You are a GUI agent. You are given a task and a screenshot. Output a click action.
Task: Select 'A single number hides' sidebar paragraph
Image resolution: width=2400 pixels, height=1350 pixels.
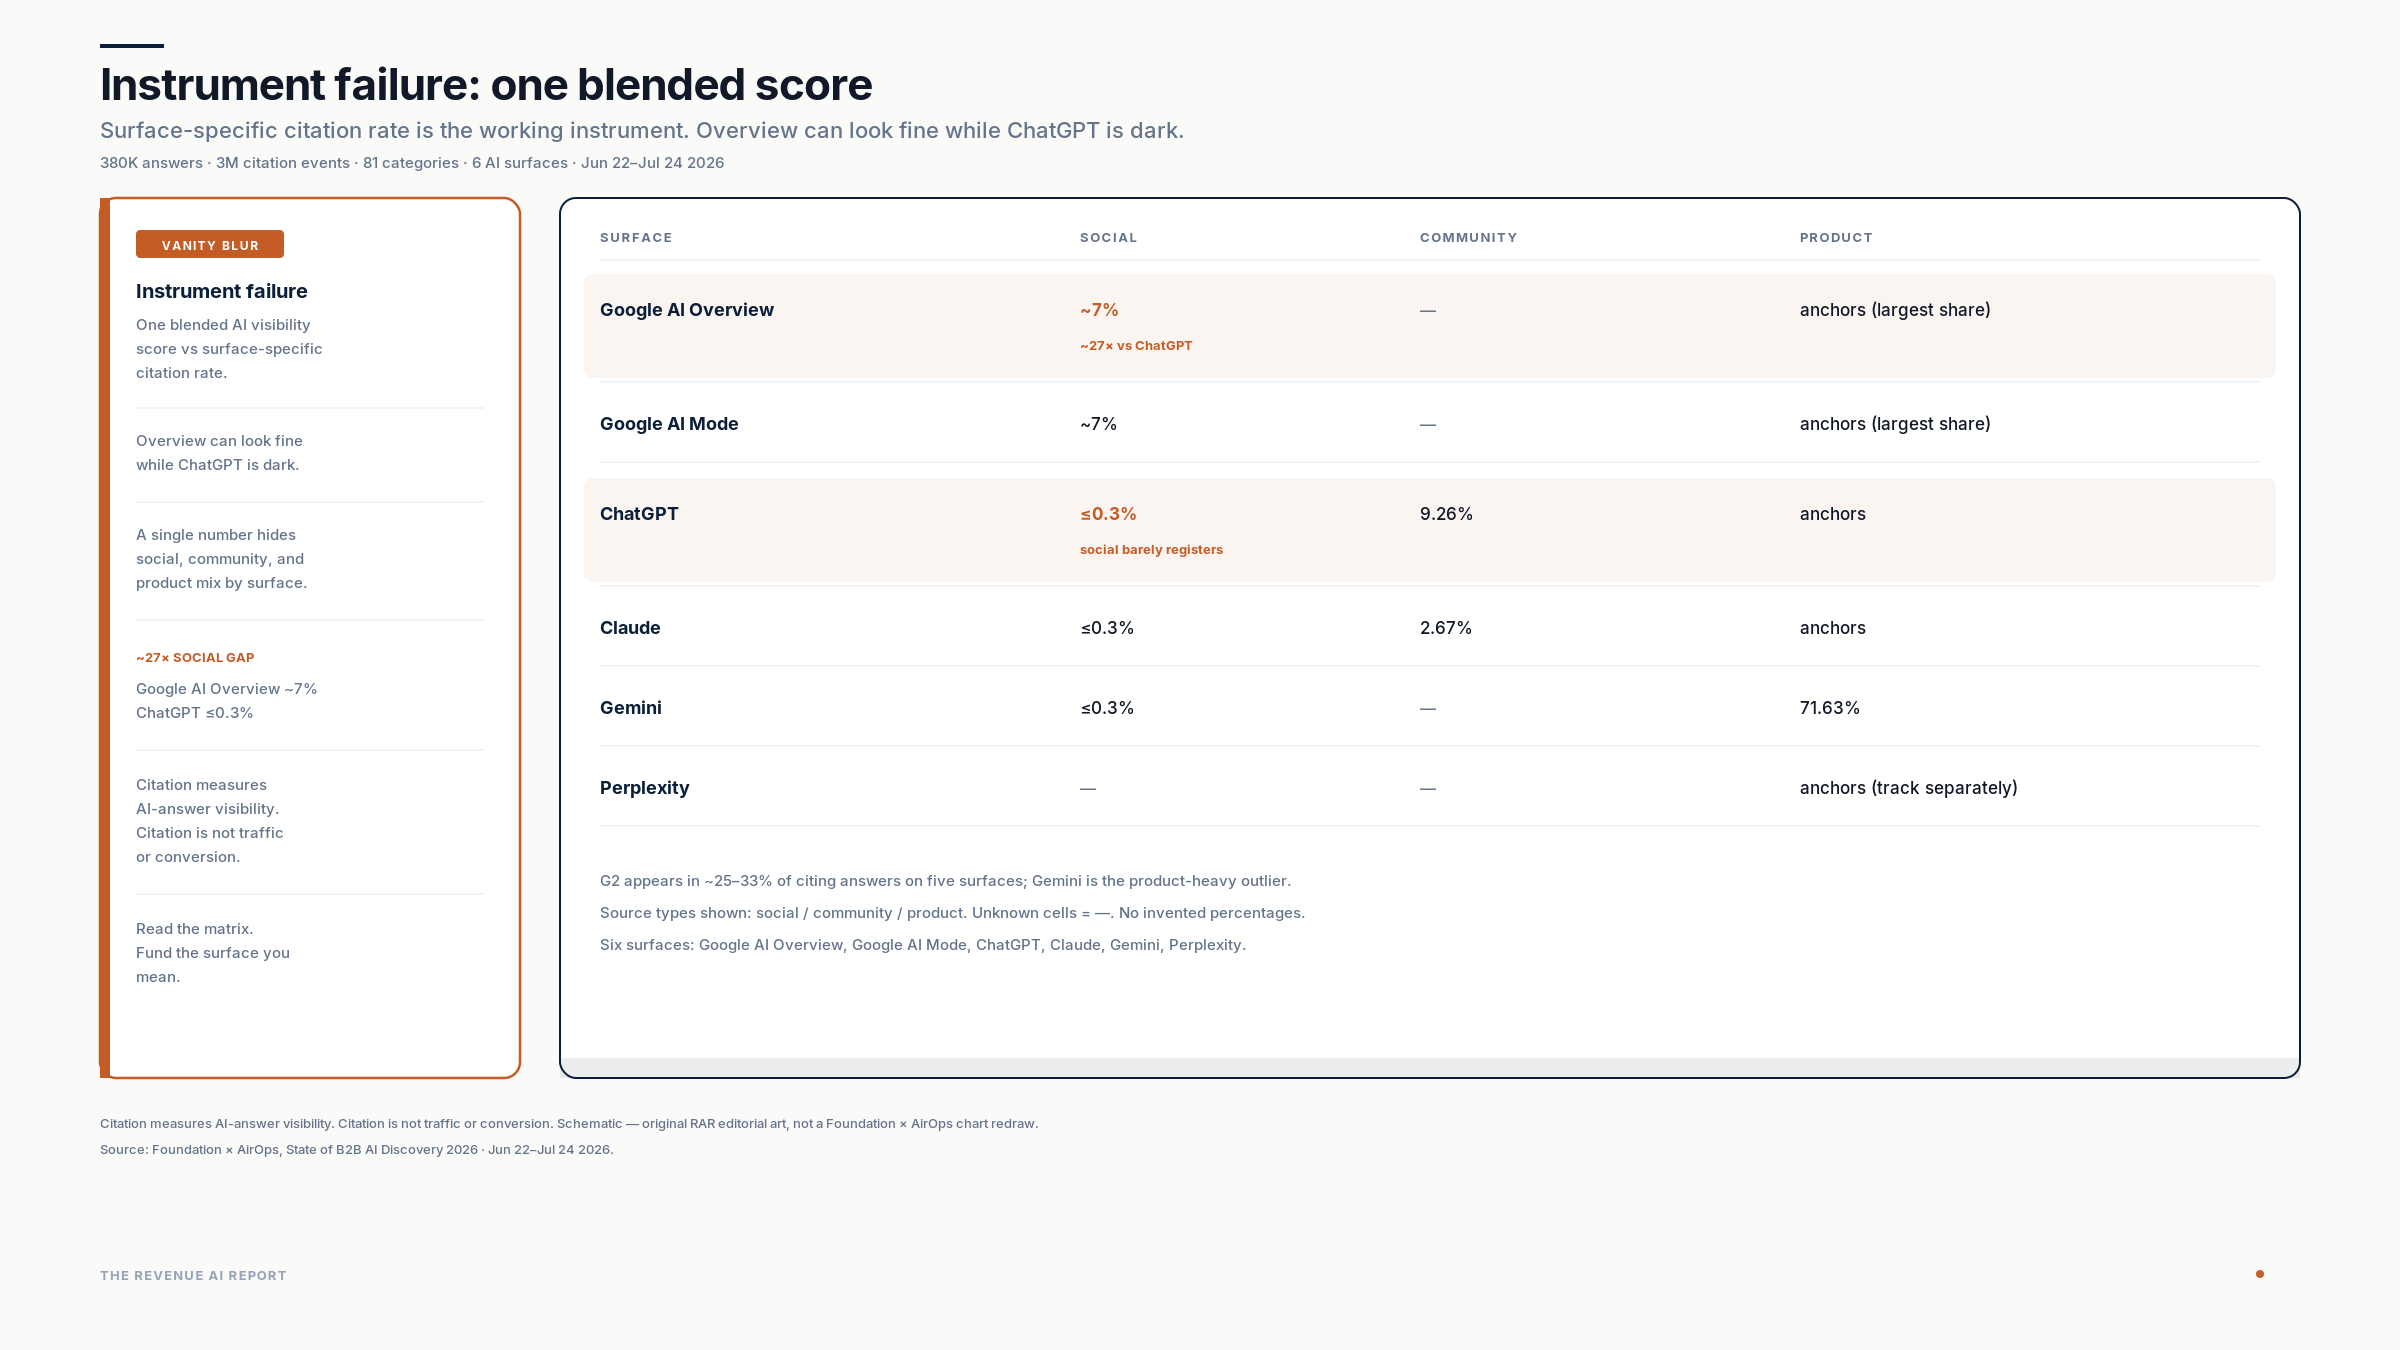tap(221, 559)
